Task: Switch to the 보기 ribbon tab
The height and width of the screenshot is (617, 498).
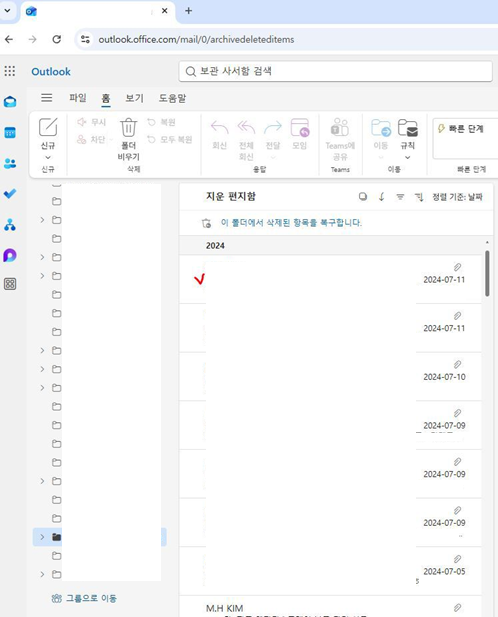Action: click(135, 98)
